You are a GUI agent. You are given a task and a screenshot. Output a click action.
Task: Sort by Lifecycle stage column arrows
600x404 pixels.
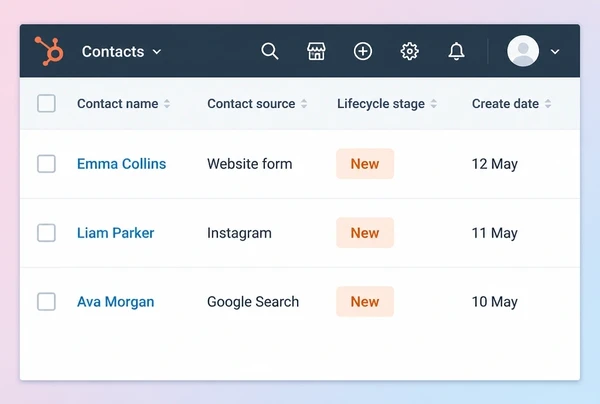pyautogui.click(x=434, y=104)
